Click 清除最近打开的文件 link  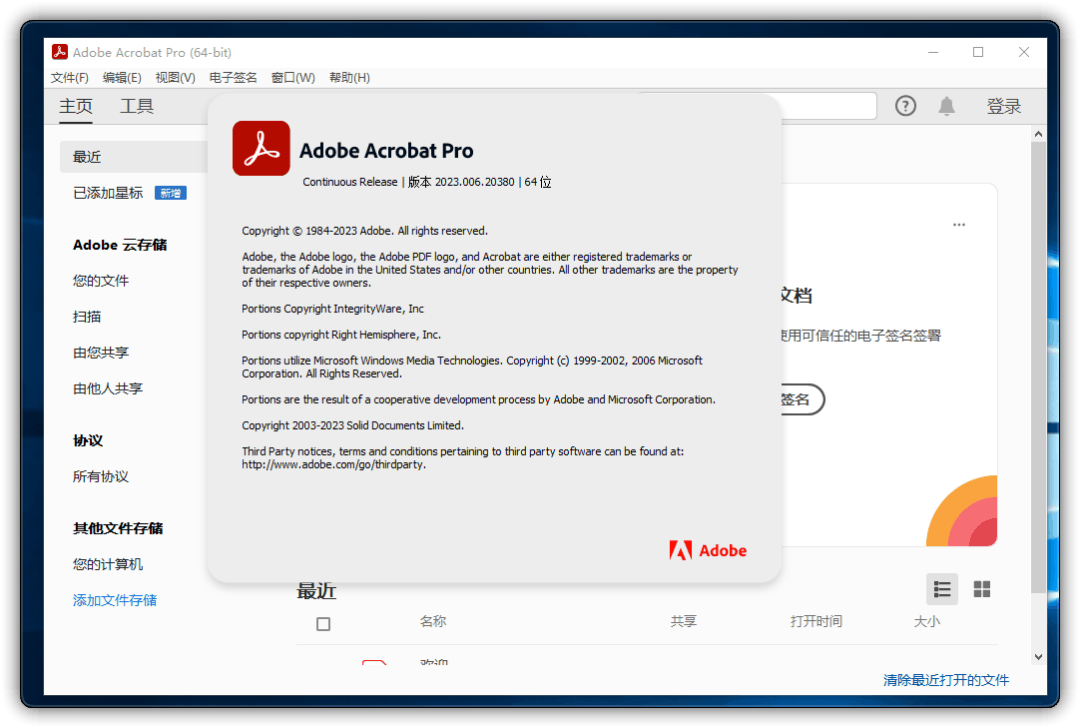[946, 680]
